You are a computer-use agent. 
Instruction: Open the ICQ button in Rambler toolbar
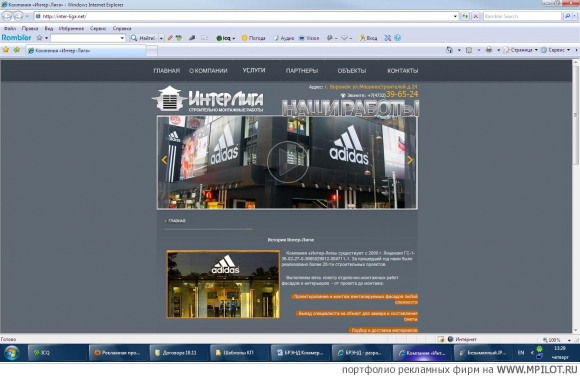coord(225,38)
